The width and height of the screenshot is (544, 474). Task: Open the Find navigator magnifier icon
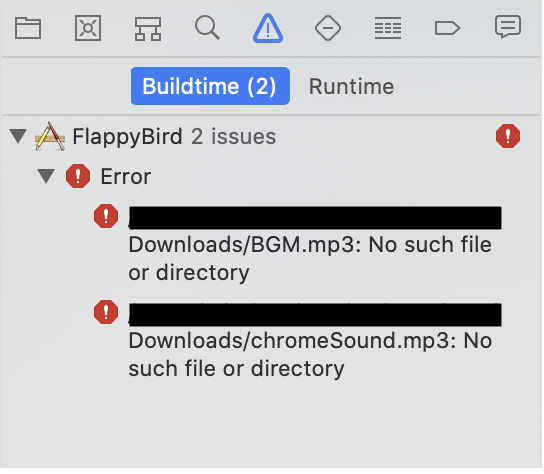click(207, 27)
